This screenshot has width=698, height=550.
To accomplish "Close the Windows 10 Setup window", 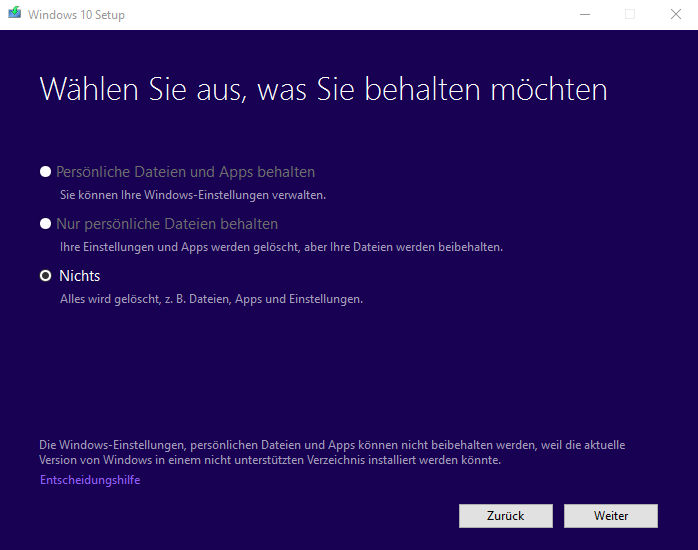I will coord(676,15).
